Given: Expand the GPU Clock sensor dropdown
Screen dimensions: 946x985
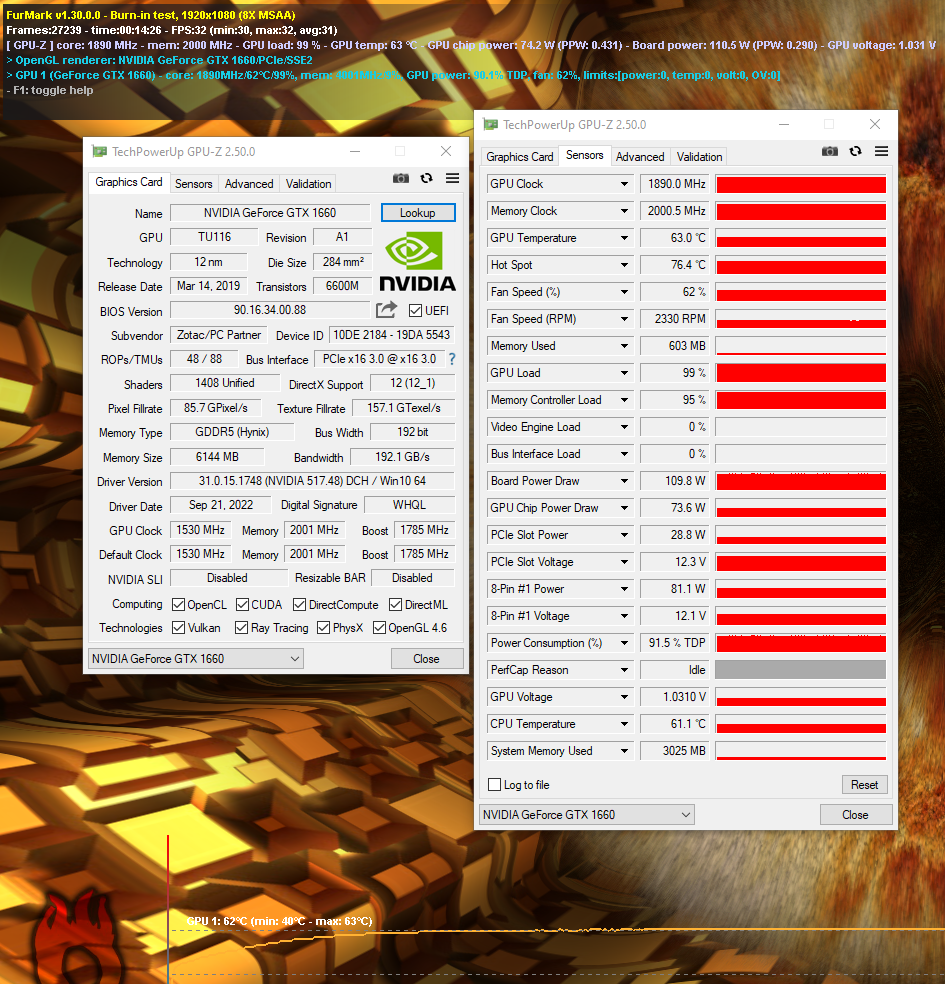Looking at the screenshot, I should [x=624, y=184].
